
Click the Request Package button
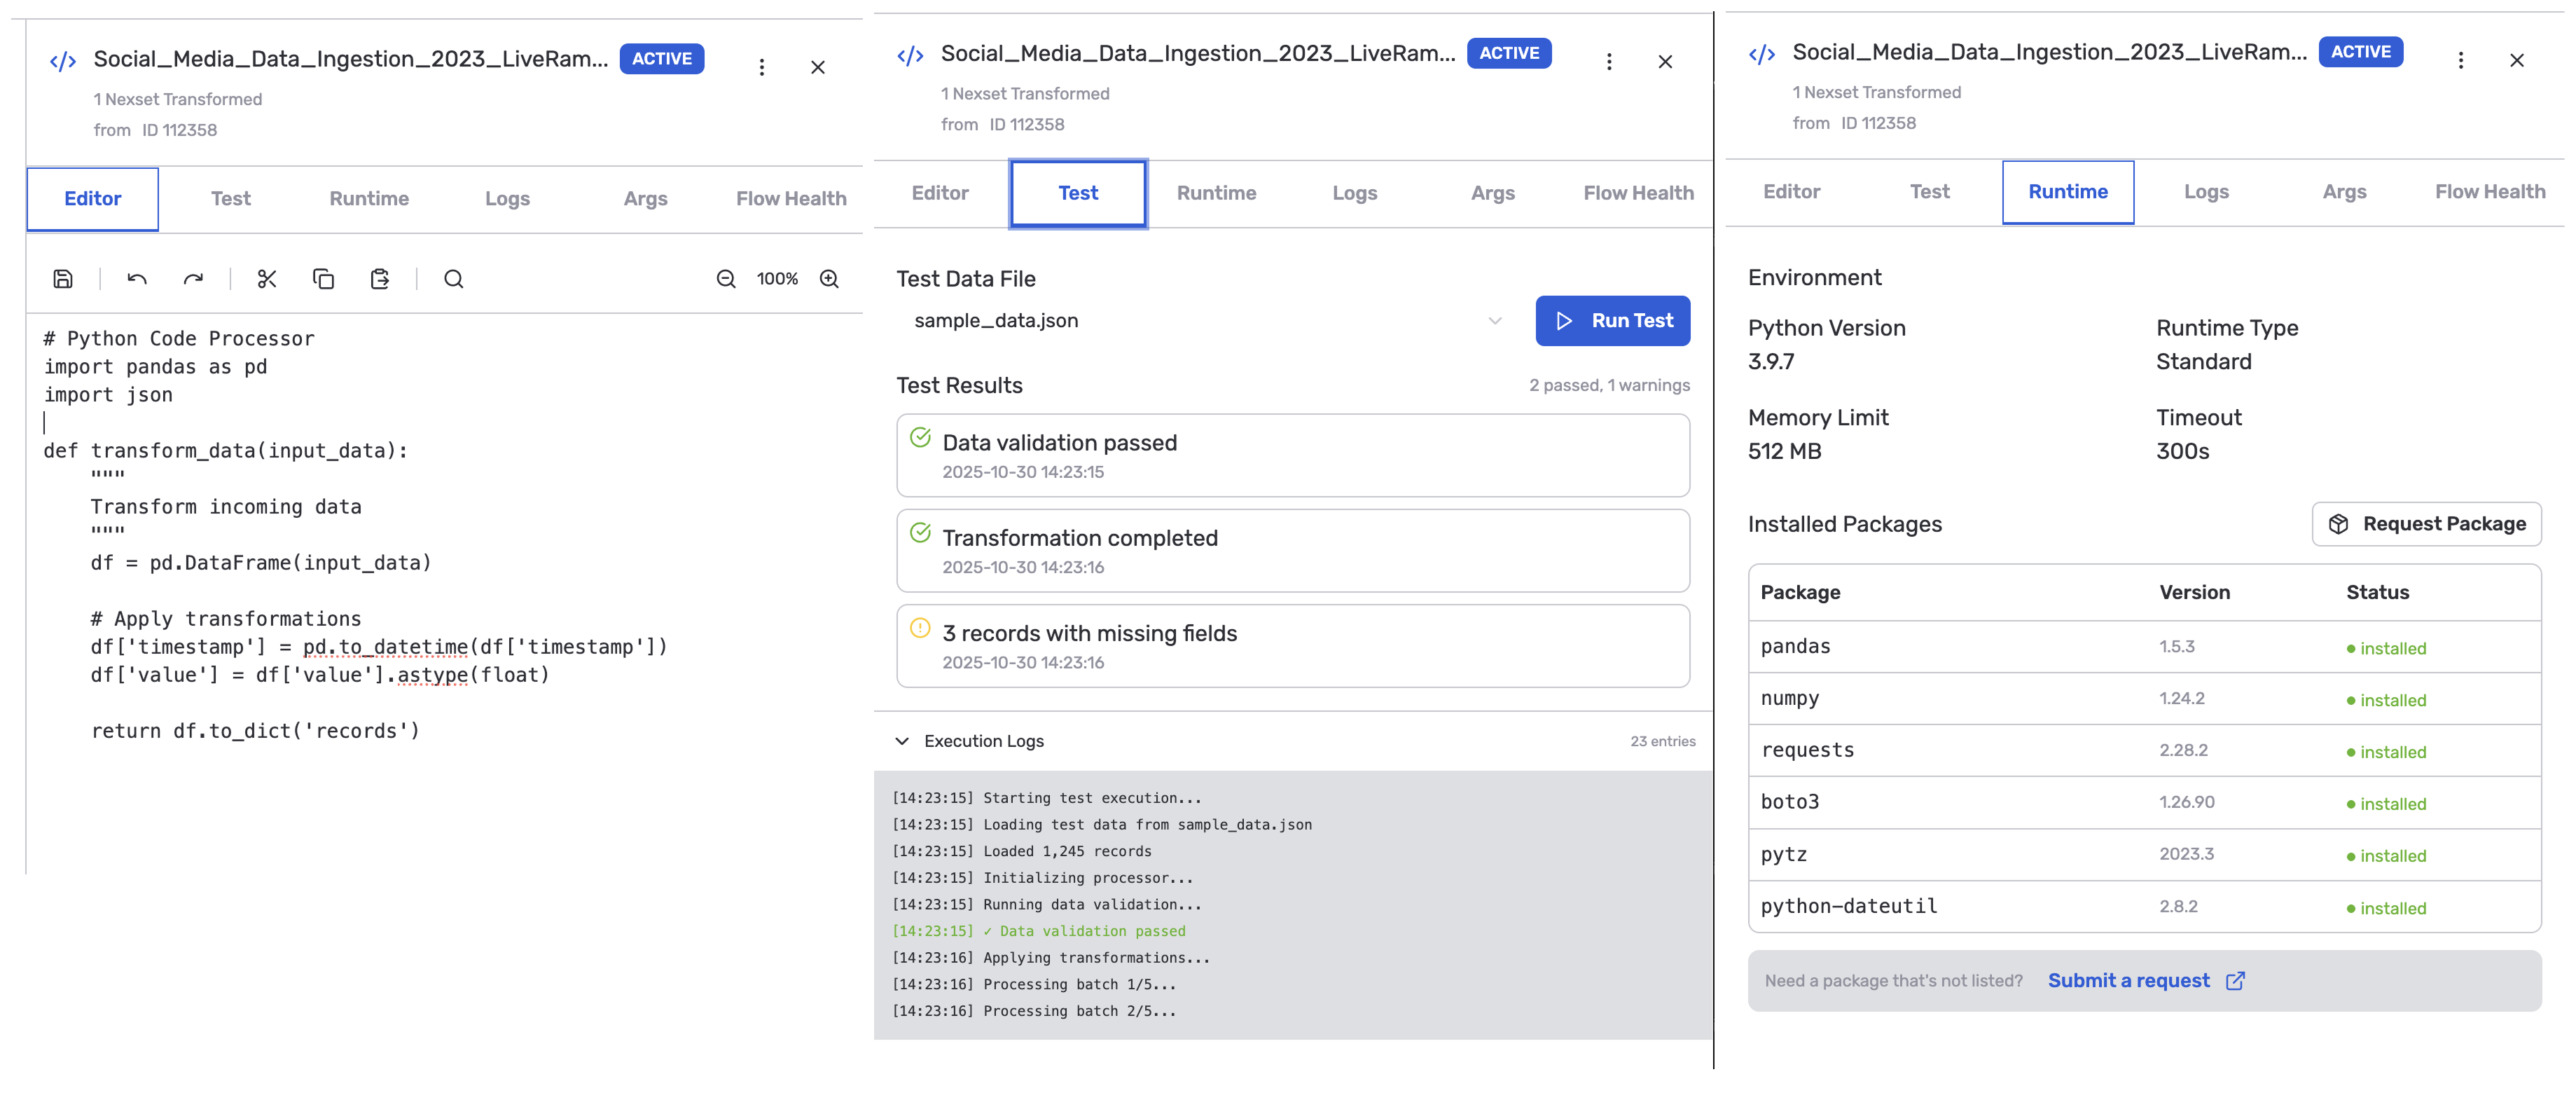point(2426,524)
